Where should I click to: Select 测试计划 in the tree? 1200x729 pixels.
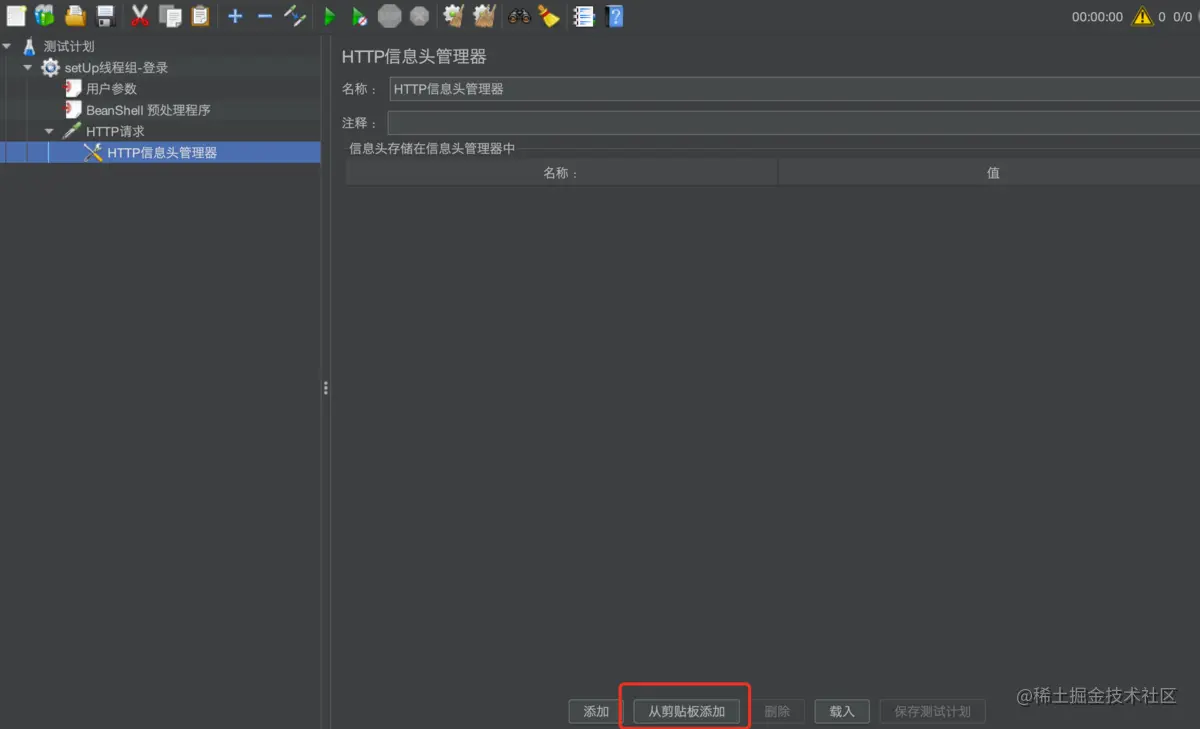[69, 46]
